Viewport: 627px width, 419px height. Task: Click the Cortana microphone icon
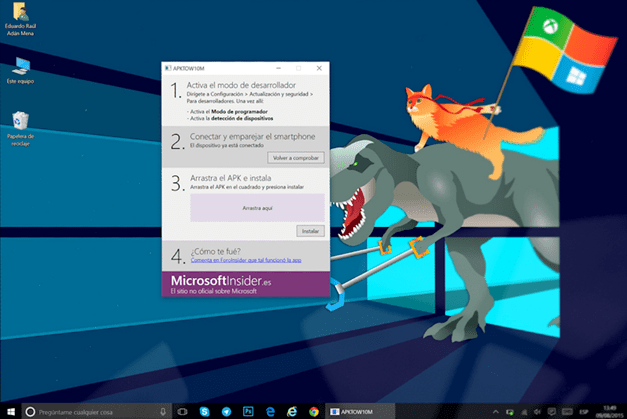point(163,411)
